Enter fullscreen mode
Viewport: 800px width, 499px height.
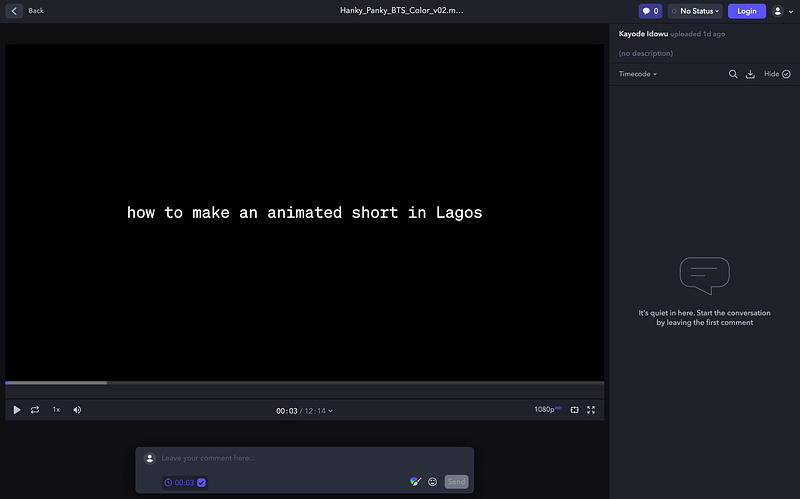coord(591,410)
